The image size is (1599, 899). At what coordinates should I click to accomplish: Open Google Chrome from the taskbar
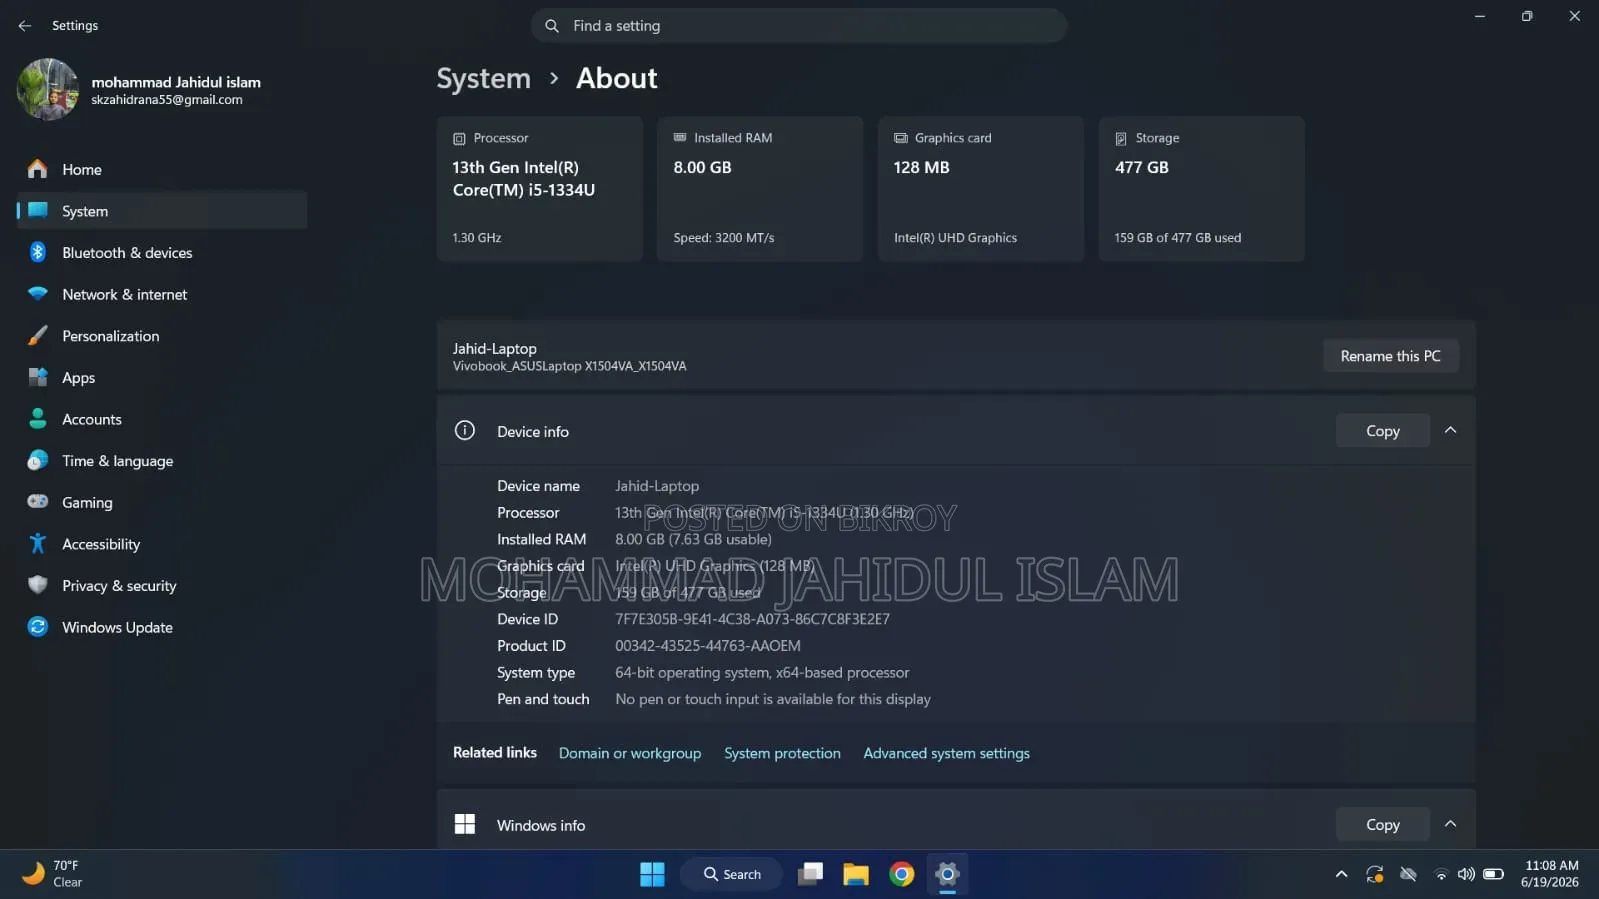[x=902, y=874]
